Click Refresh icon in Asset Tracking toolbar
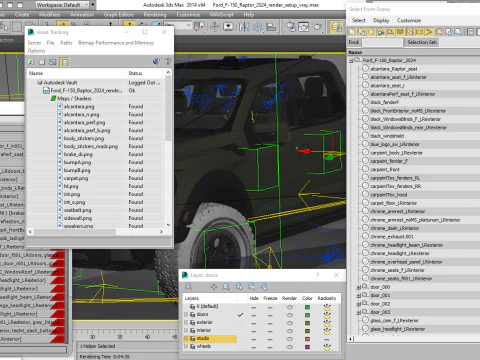The image size is (480, 360). point(31,62)
